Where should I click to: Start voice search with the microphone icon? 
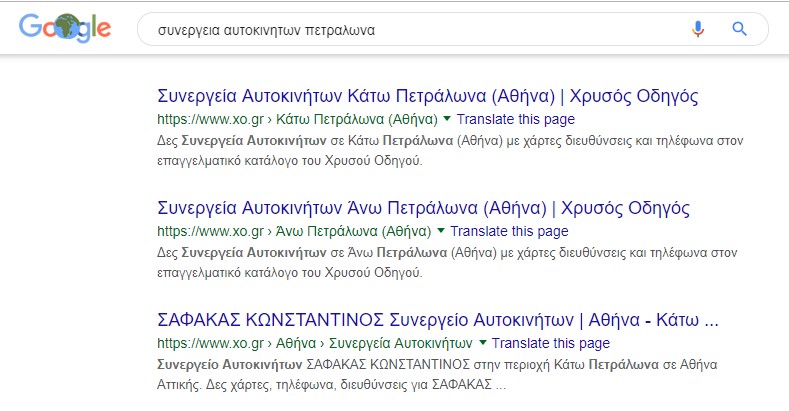[x=698, y=29]
